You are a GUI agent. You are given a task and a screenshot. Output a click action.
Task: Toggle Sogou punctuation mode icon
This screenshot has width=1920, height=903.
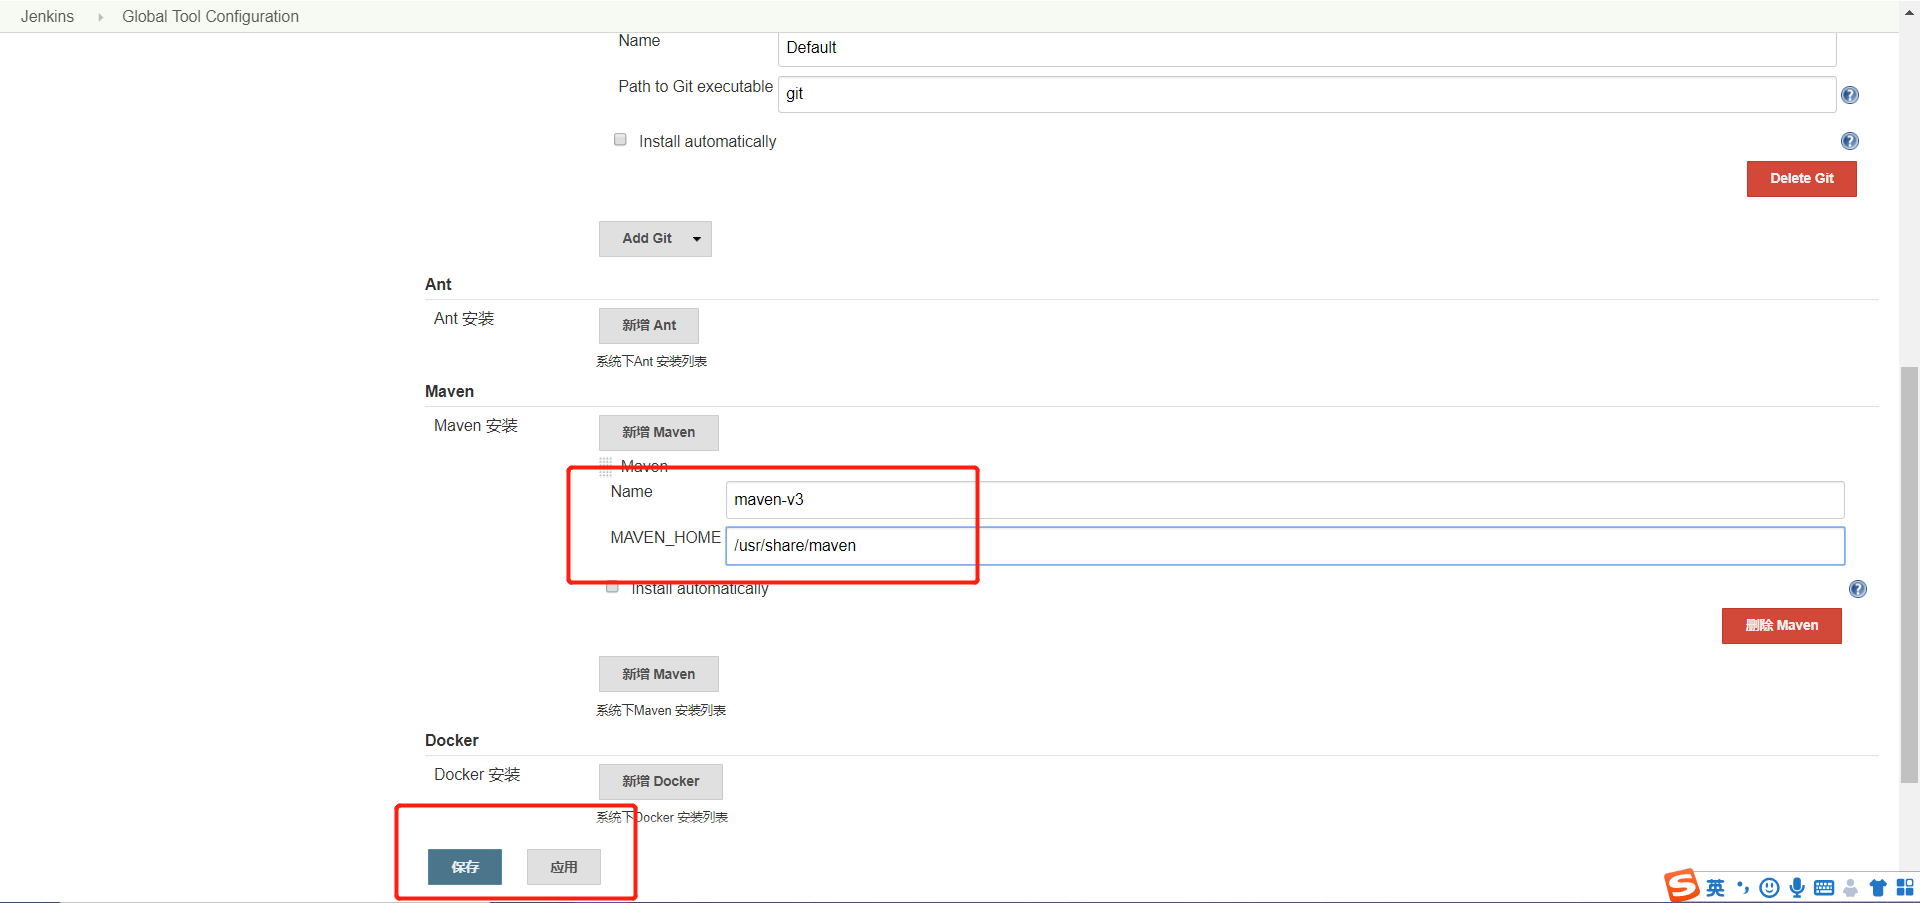[x=1743, y=888]
